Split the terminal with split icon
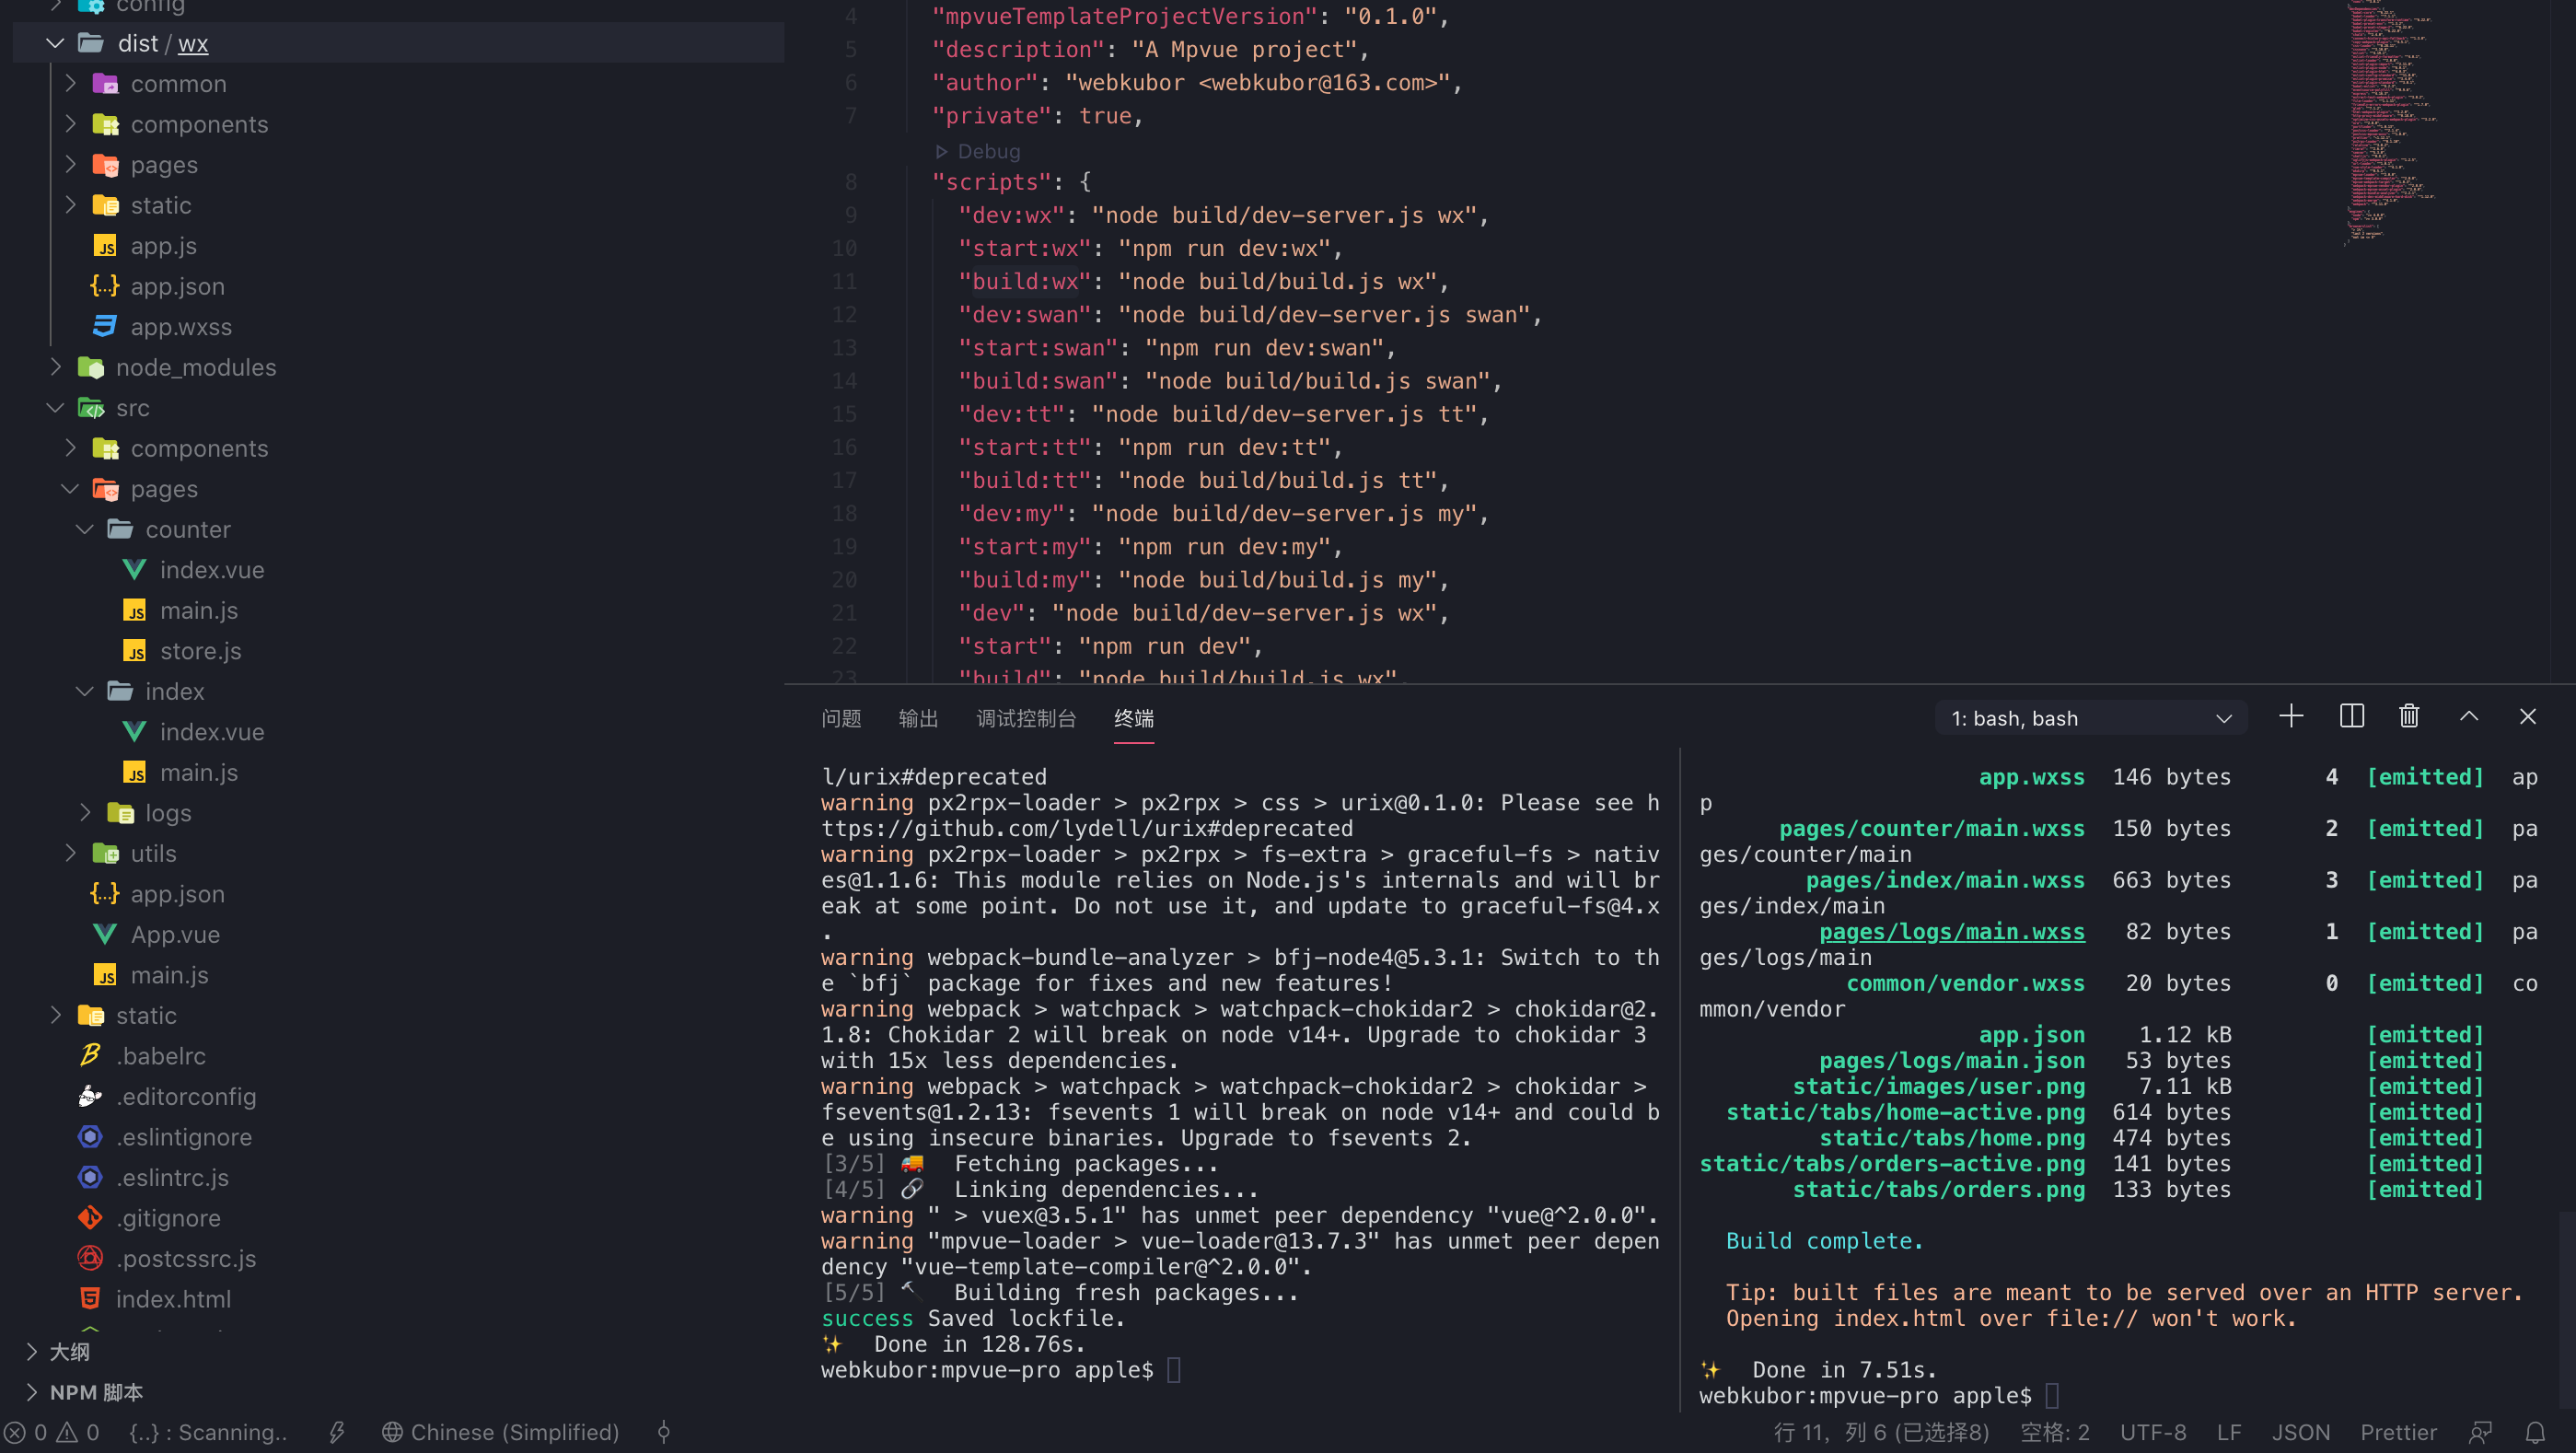This screenshot has width=2576, height=1453. tap(2351, 717)
